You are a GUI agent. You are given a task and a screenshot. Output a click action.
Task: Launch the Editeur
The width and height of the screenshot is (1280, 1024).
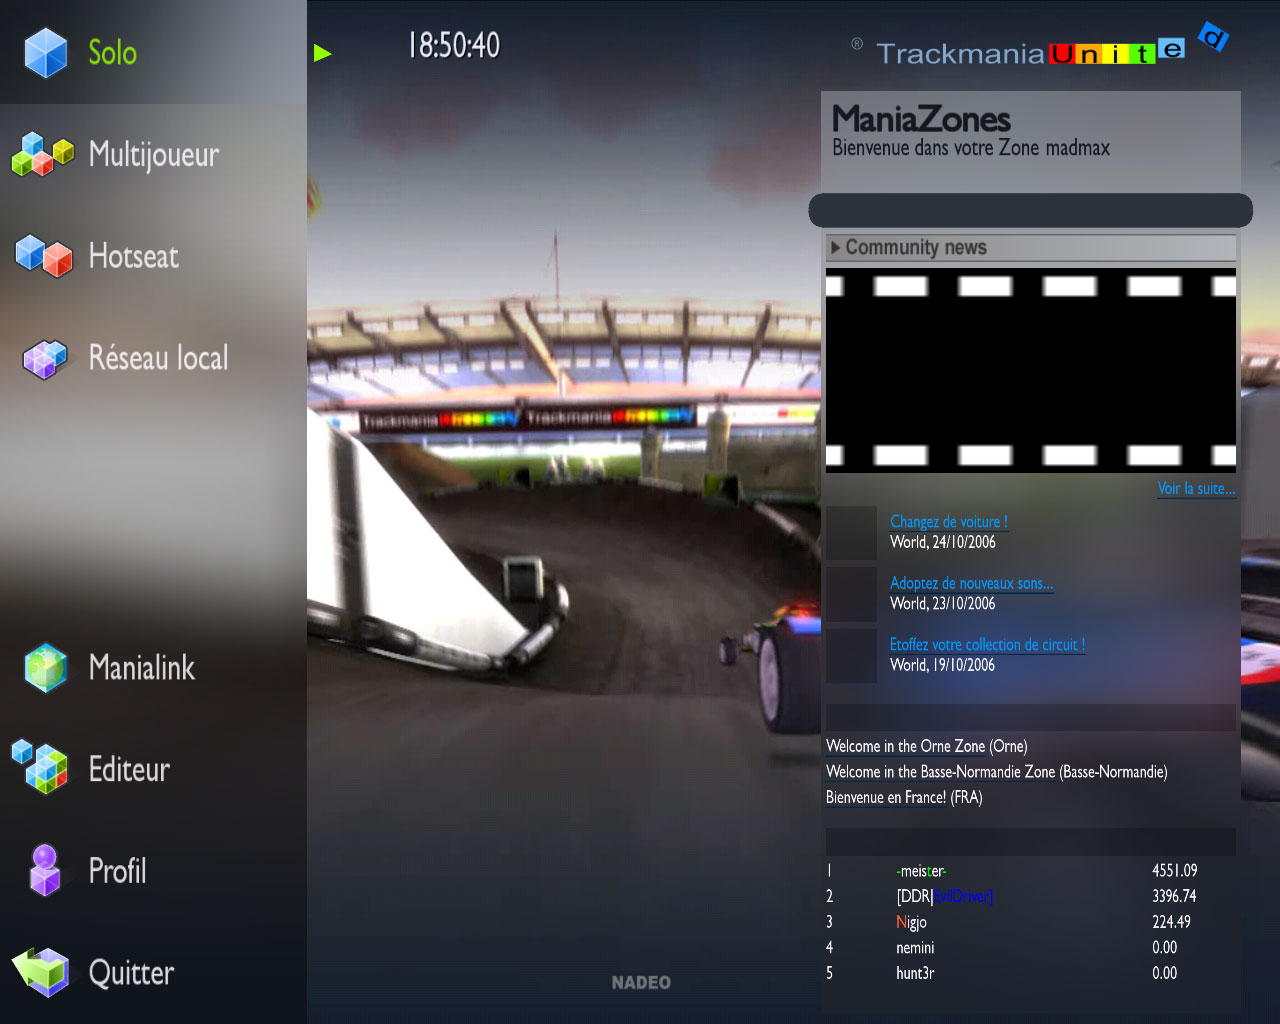click(129, 769)
